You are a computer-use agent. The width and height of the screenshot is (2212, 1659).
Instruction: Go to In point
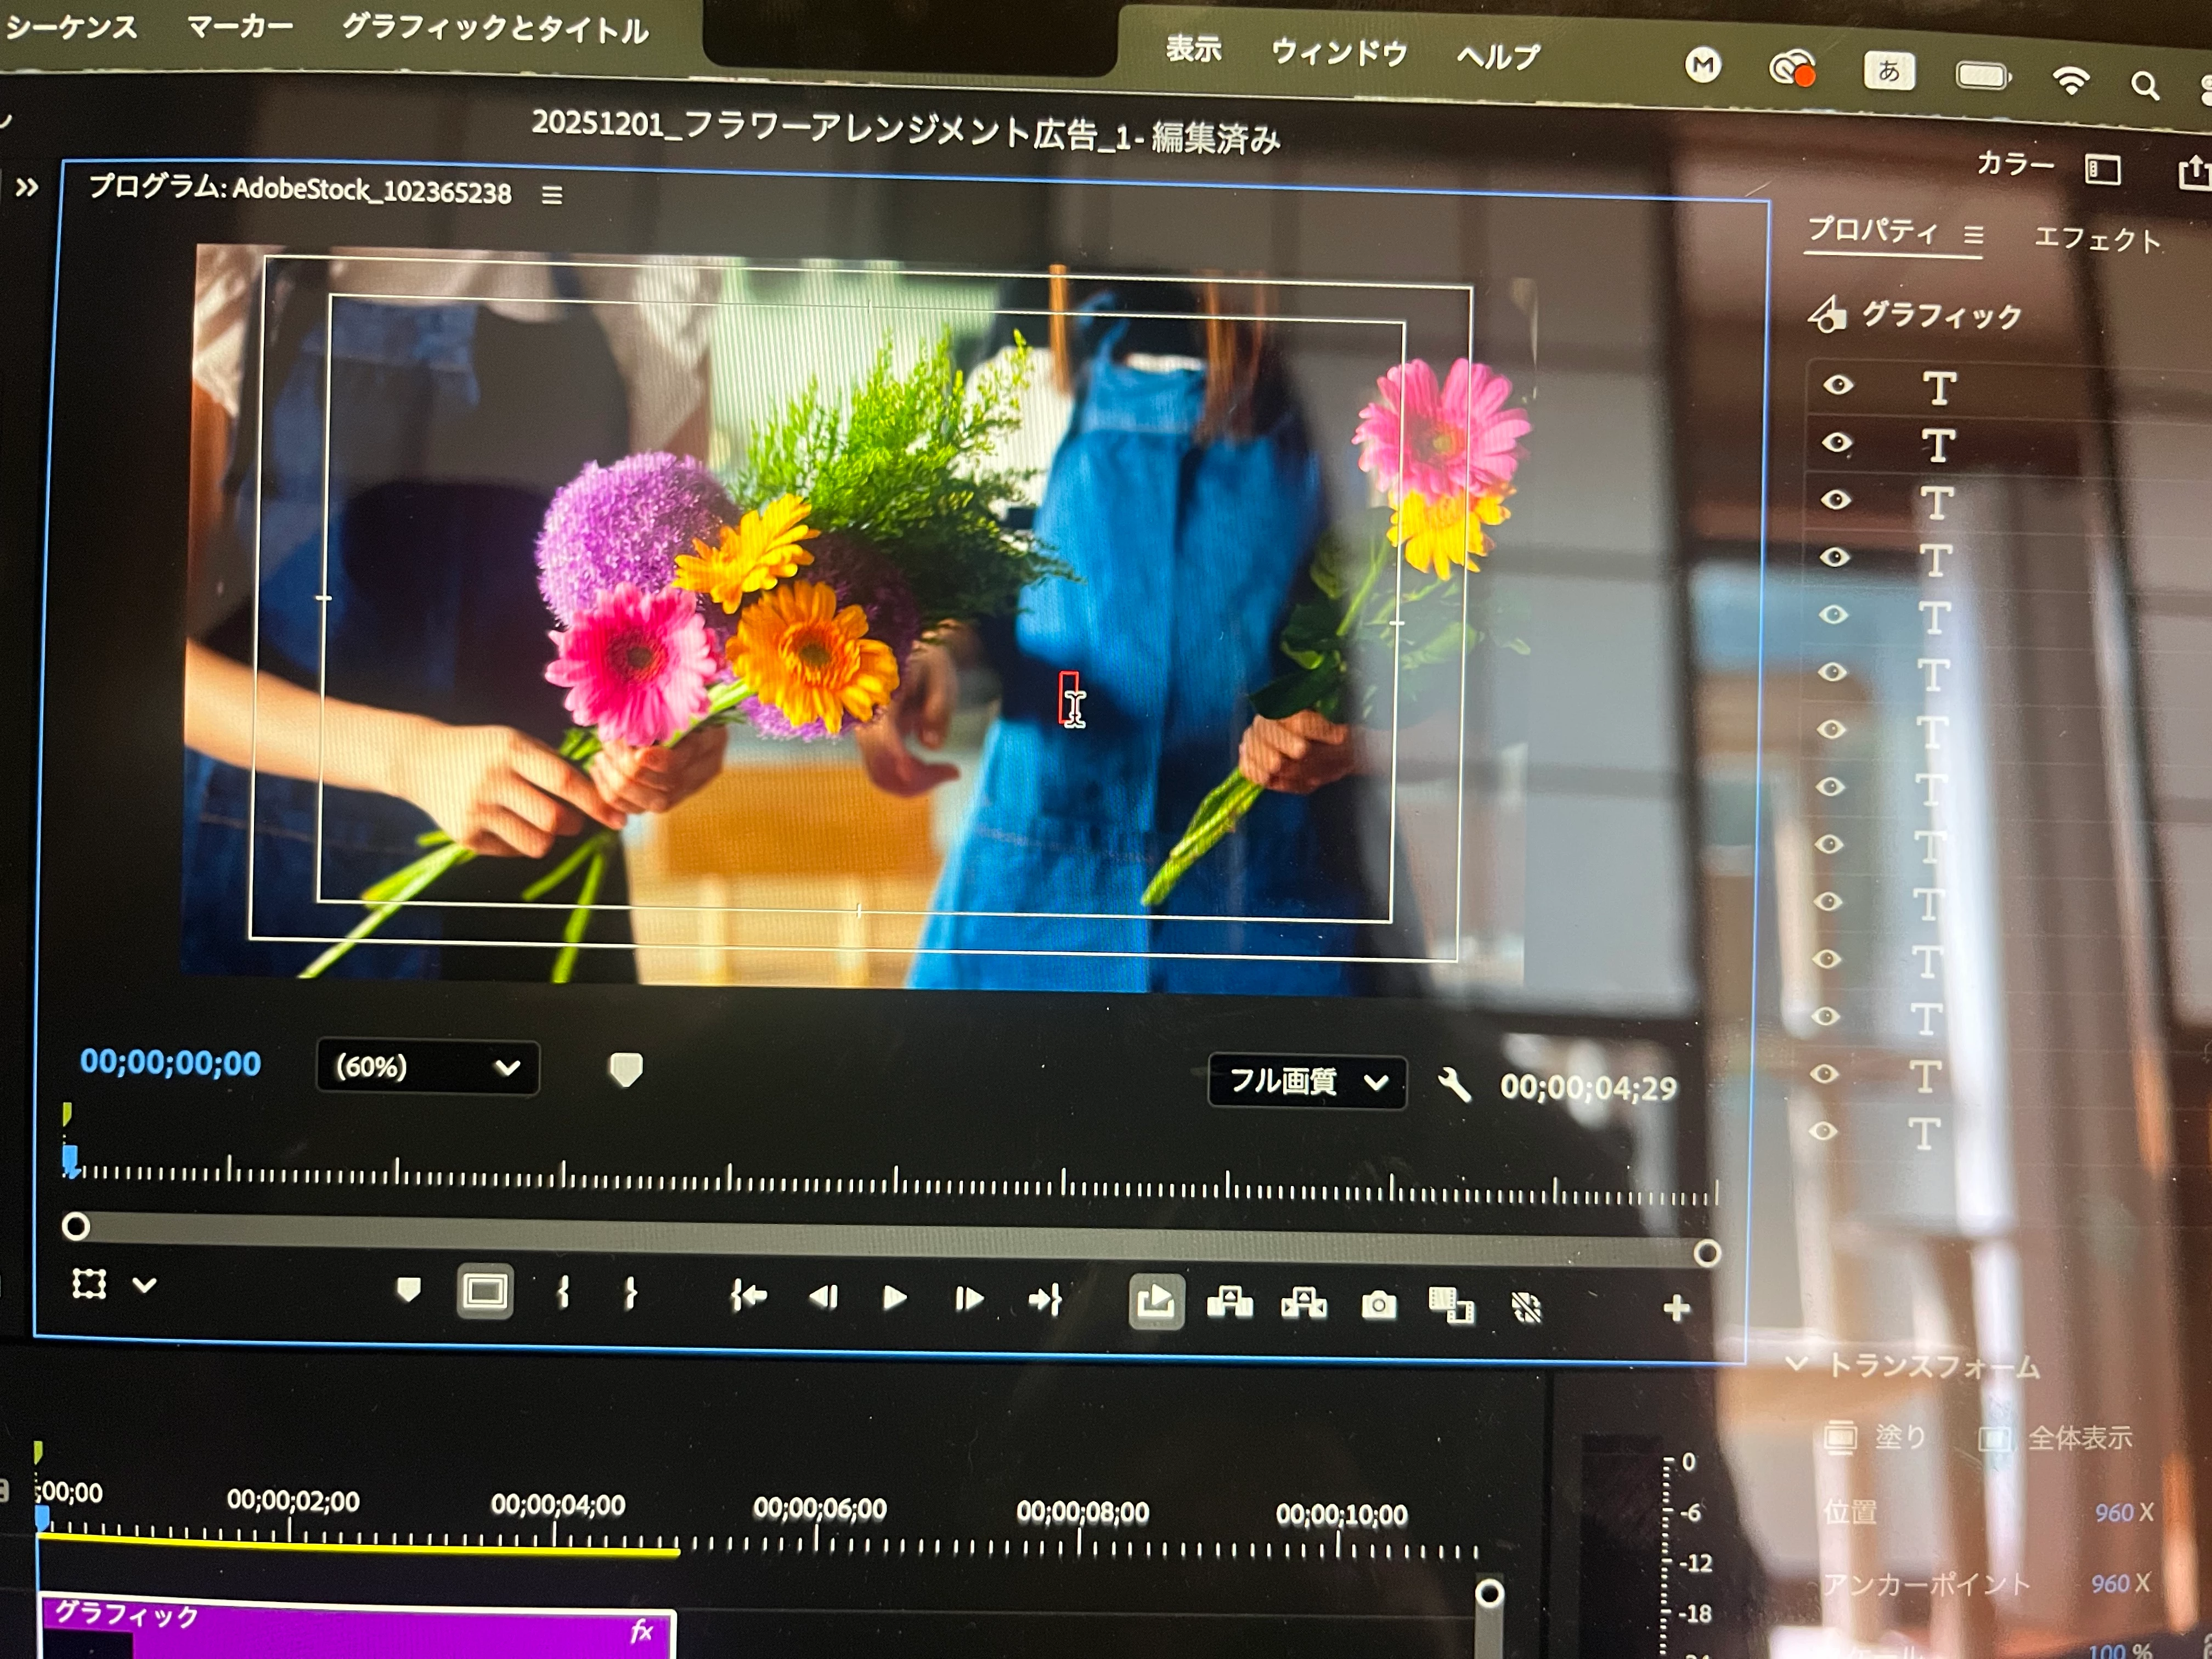748,1296
